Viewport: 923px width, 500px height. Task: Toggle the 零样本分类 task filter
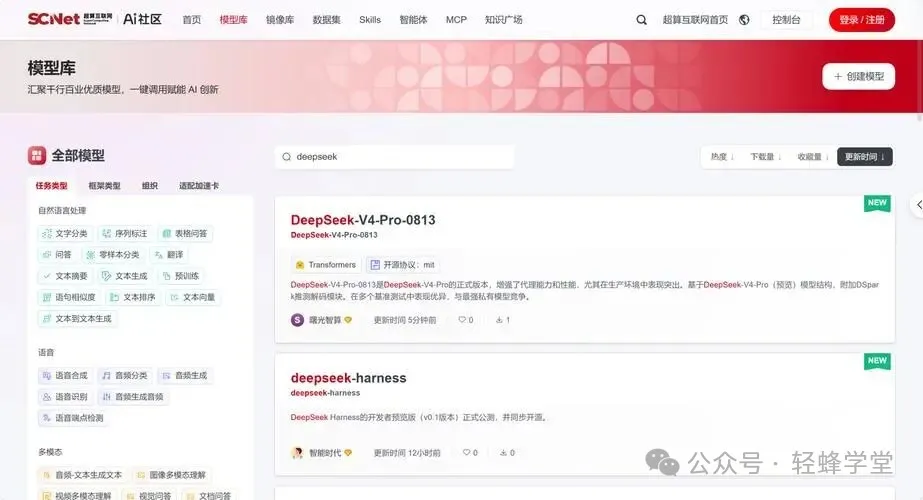click(x=112, y=255)
